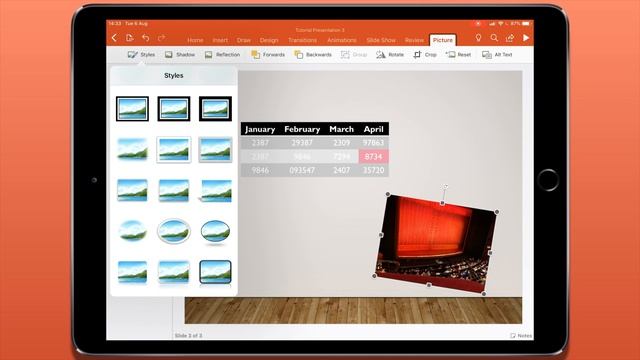Select the table cell 35720

pos(373,170)
